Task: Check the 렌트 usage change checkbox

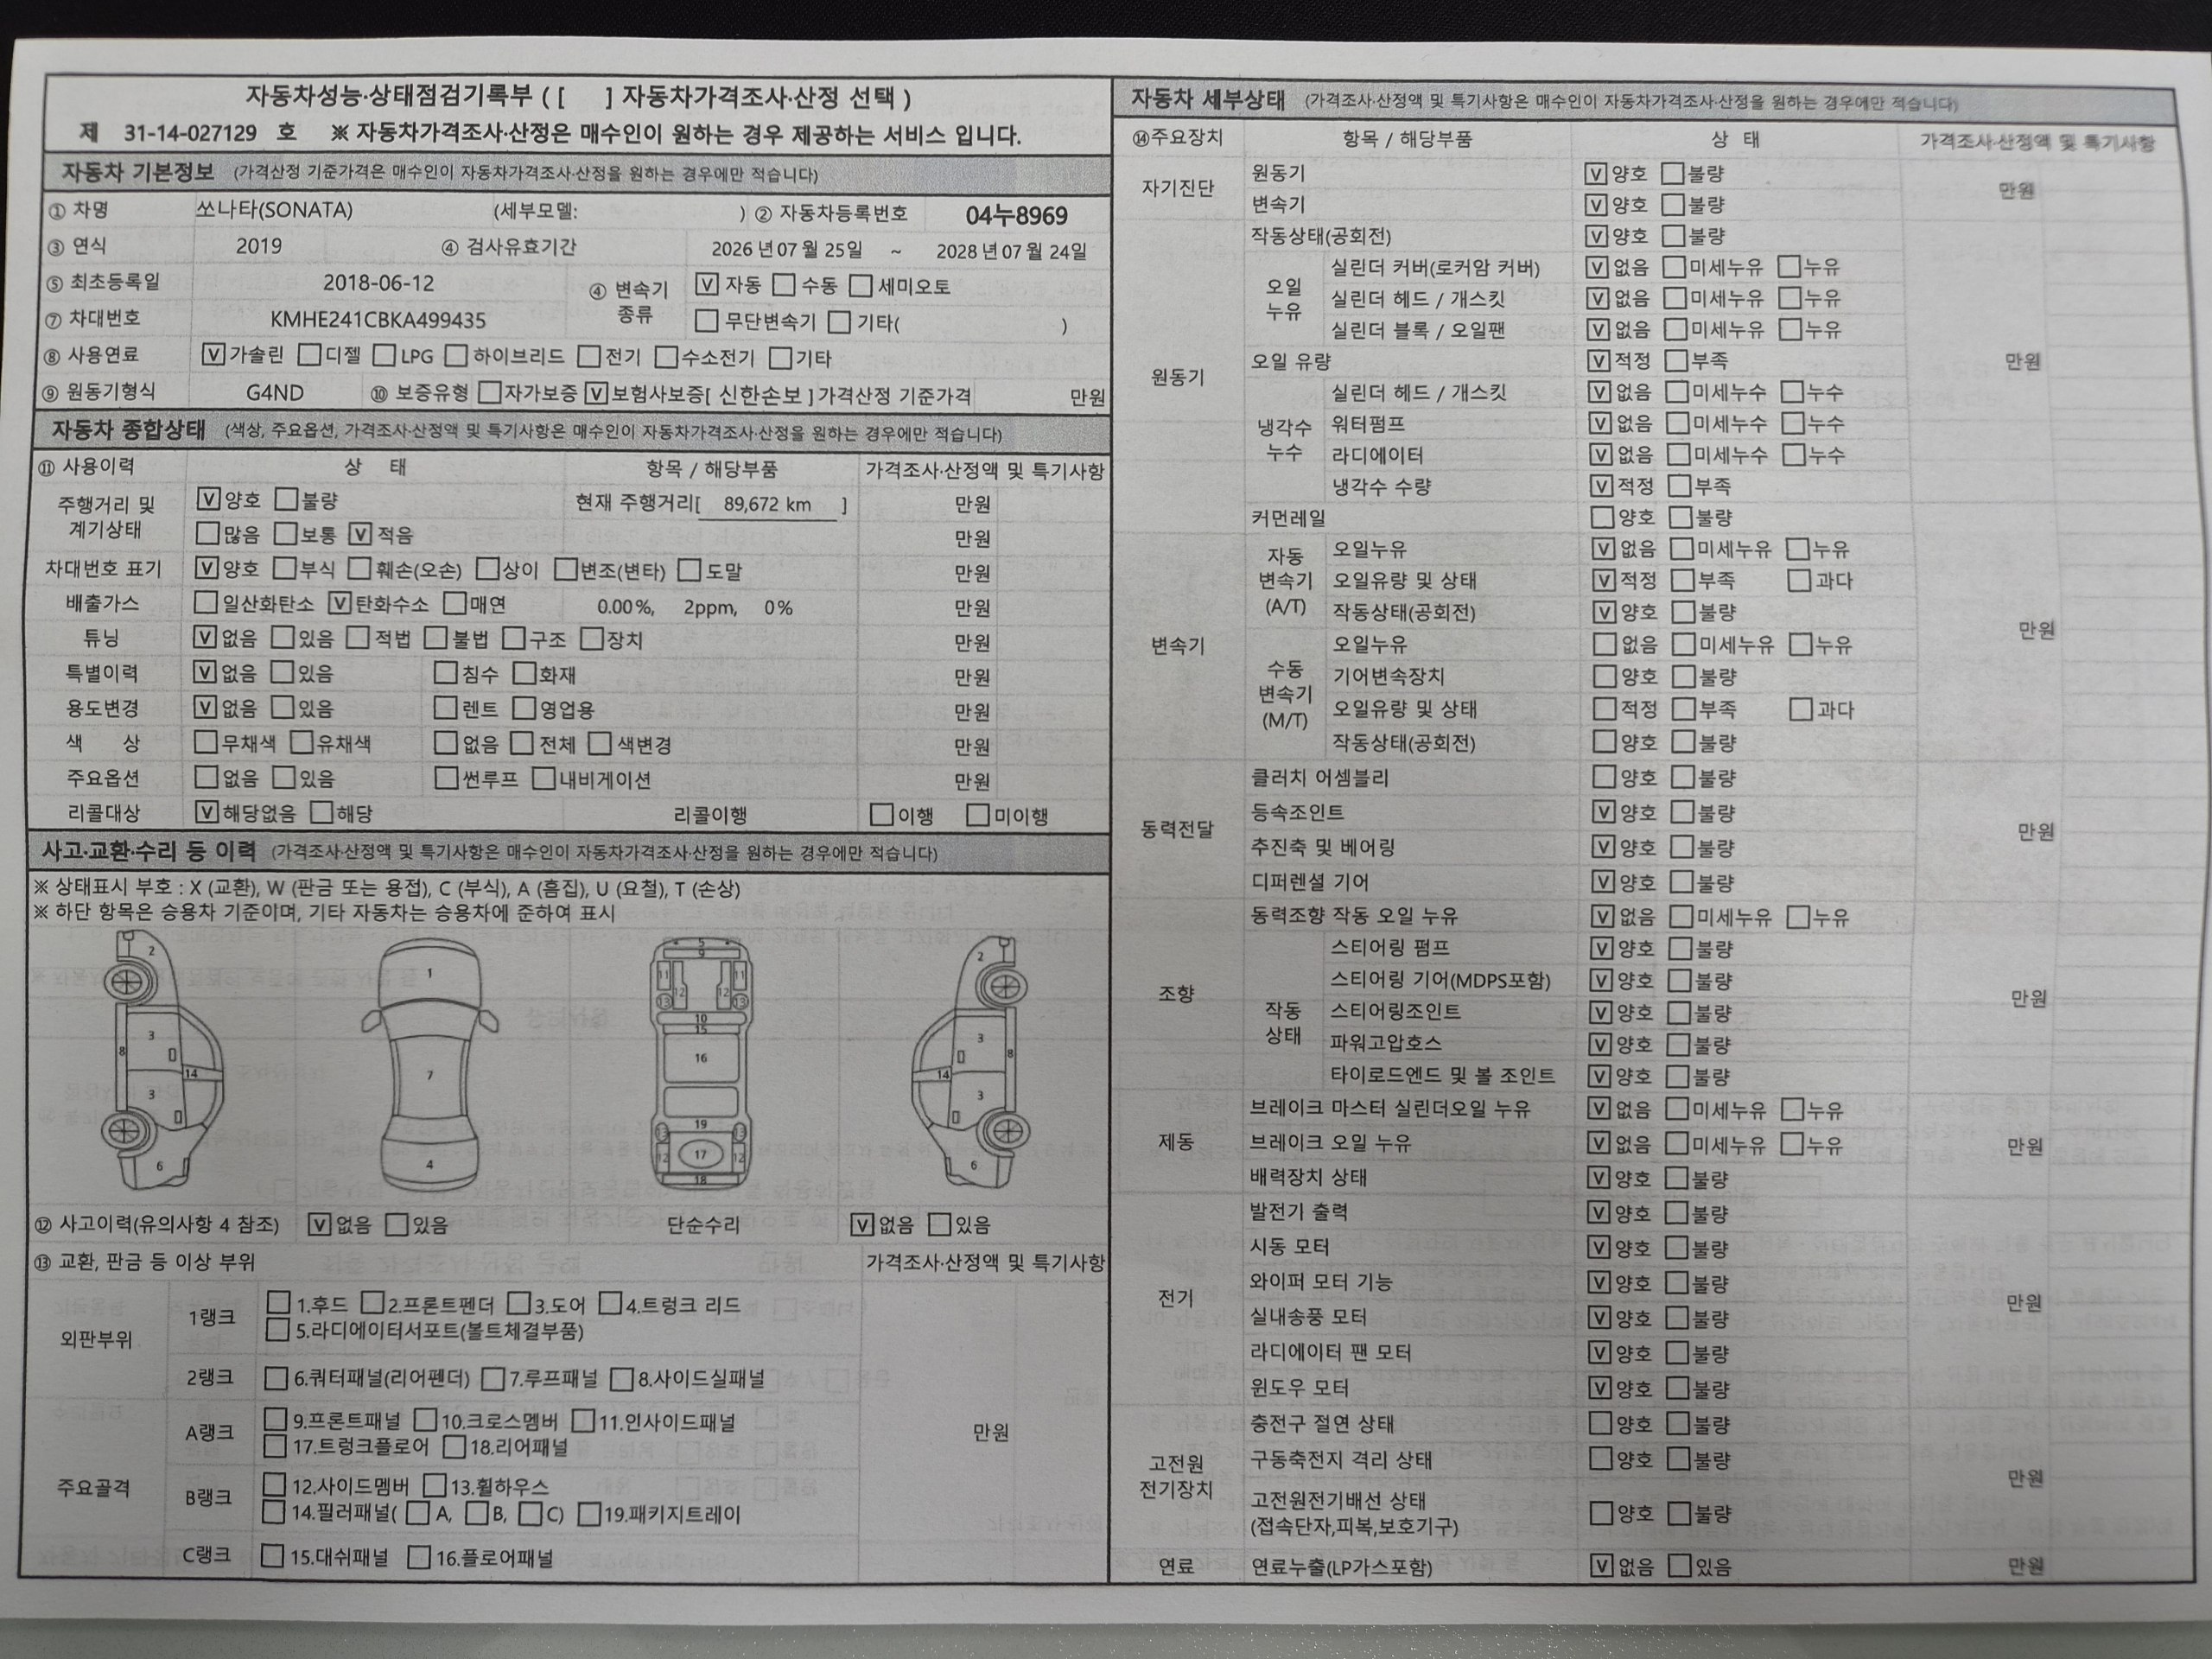Action: 446,708
